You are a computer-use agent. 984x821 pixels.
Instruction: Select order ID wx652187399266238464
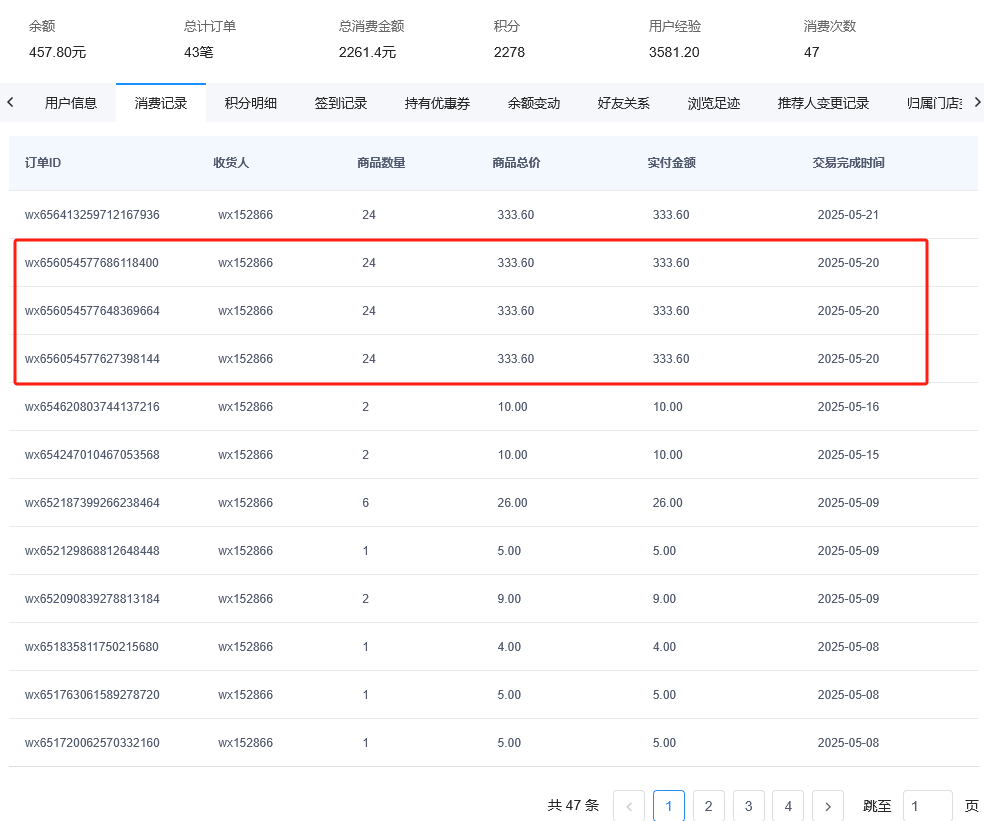[92, 503]
